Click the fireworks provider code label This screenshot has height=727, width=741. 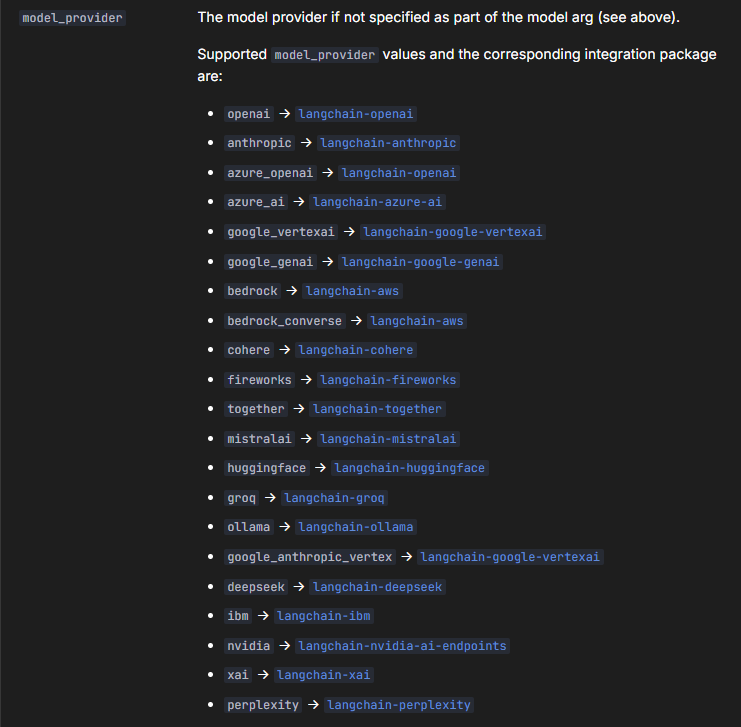tap(259, 380)
